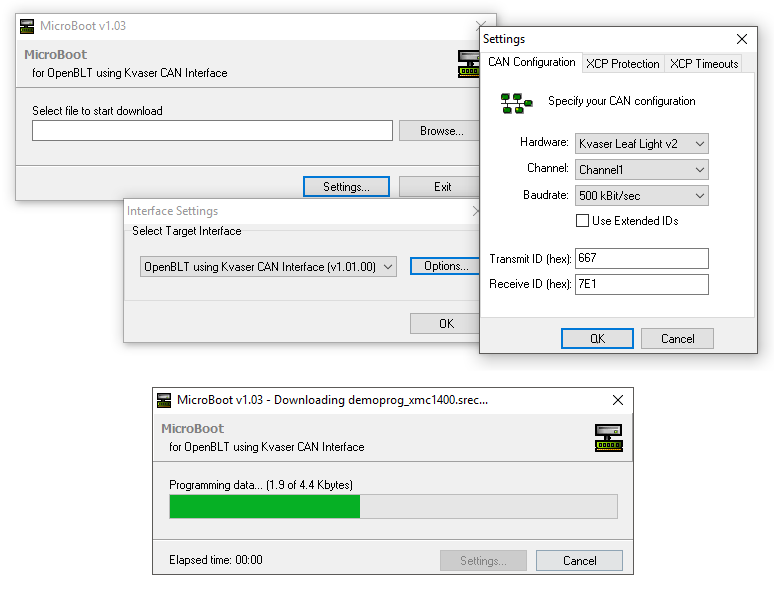Confirm the Settings dialog with OK
The height and width of the screenshot is (600, 774).
click(597, 338)
